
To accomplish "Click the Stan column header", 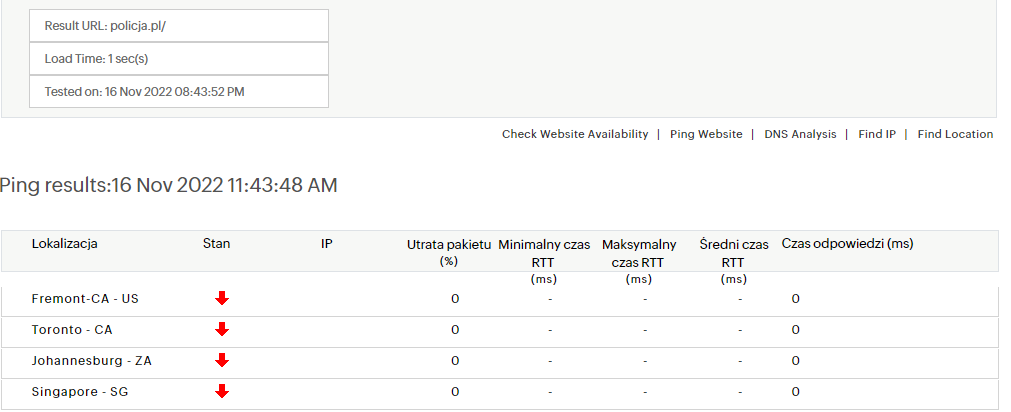I will click(216, 243).
